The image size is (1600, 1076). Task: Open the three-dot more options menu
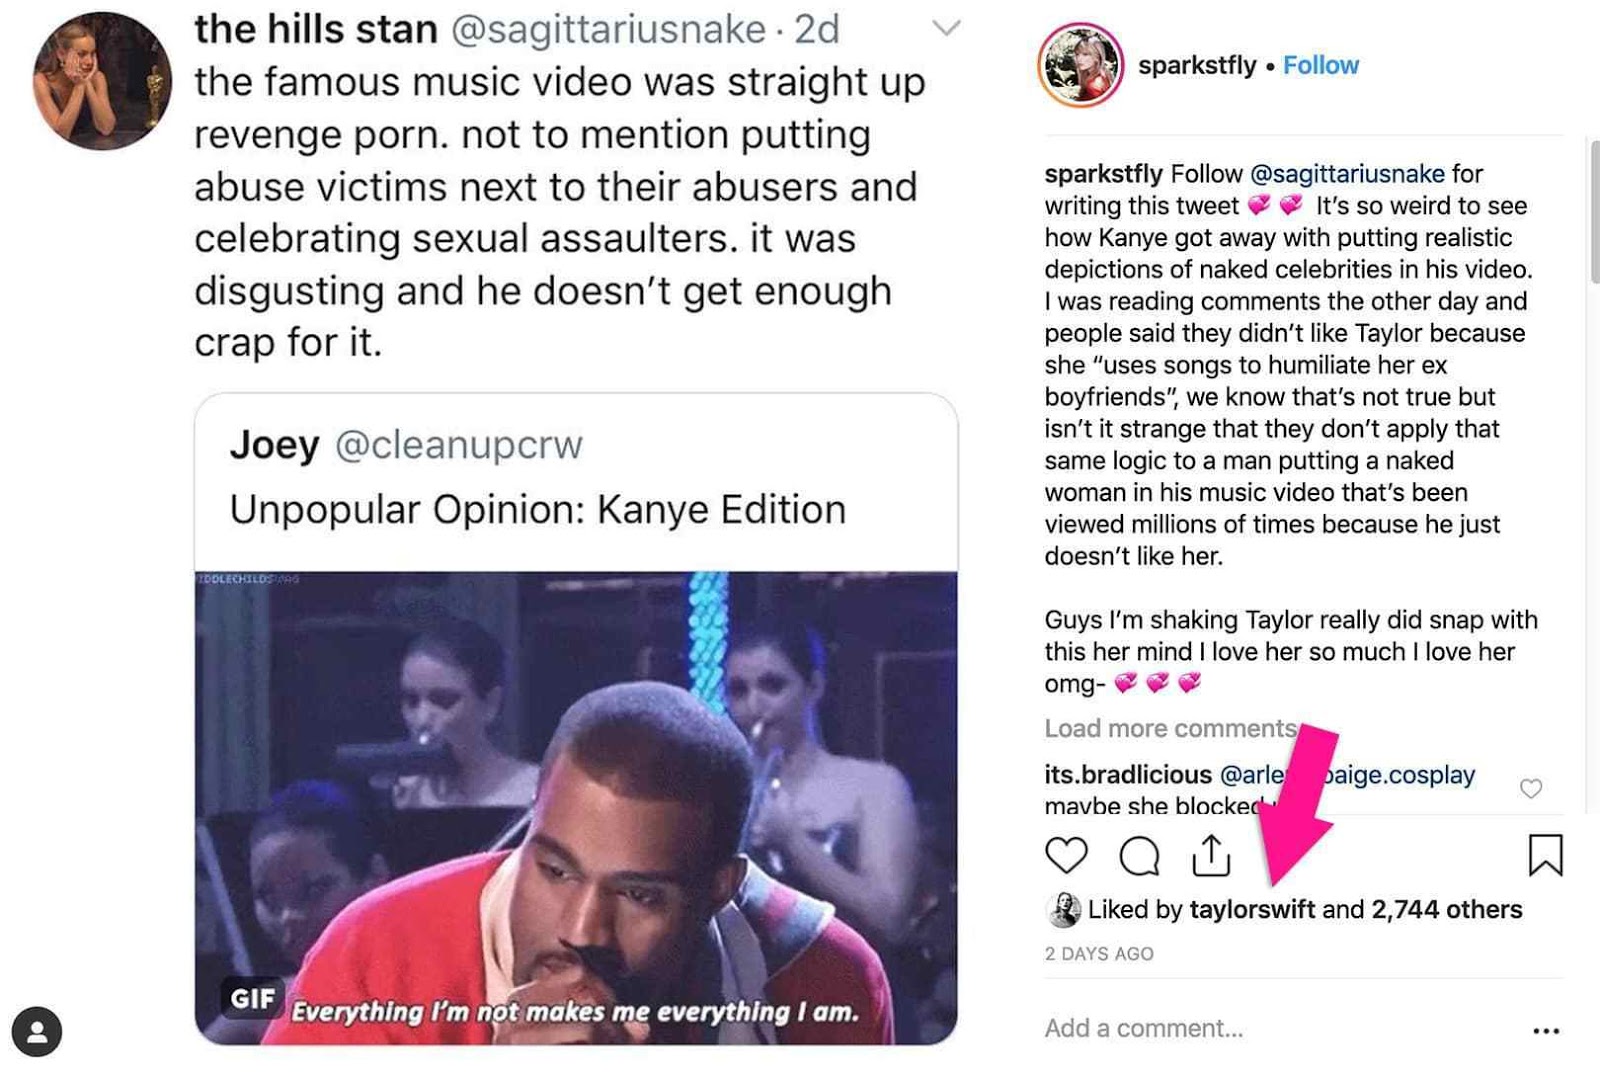click(x=1546, y=1030)
